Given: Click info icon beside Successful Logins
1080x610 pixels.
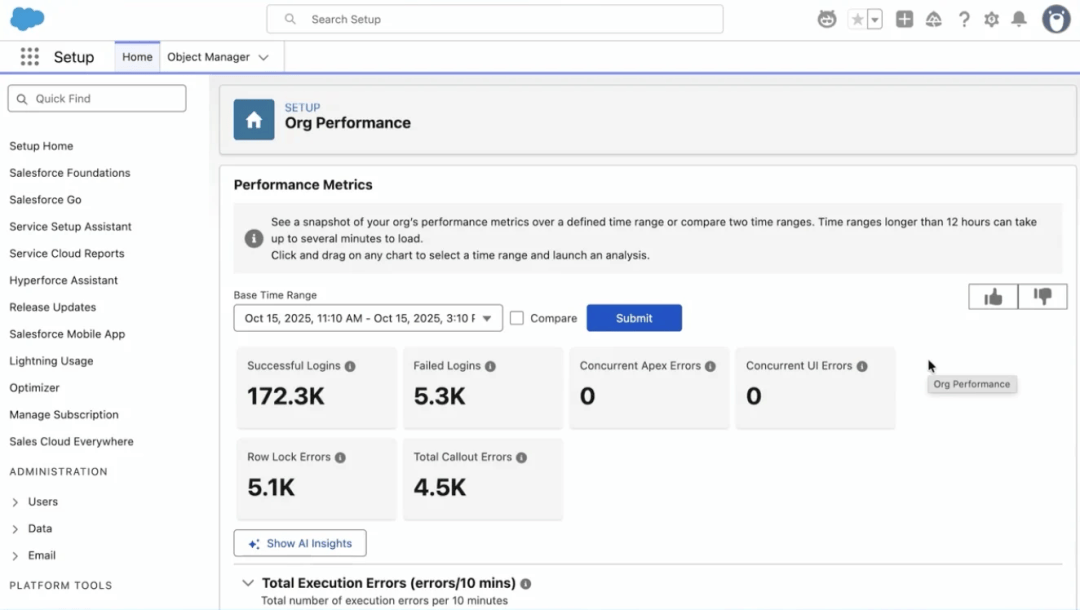Looking at the screenshot, I should coord(350,367).
